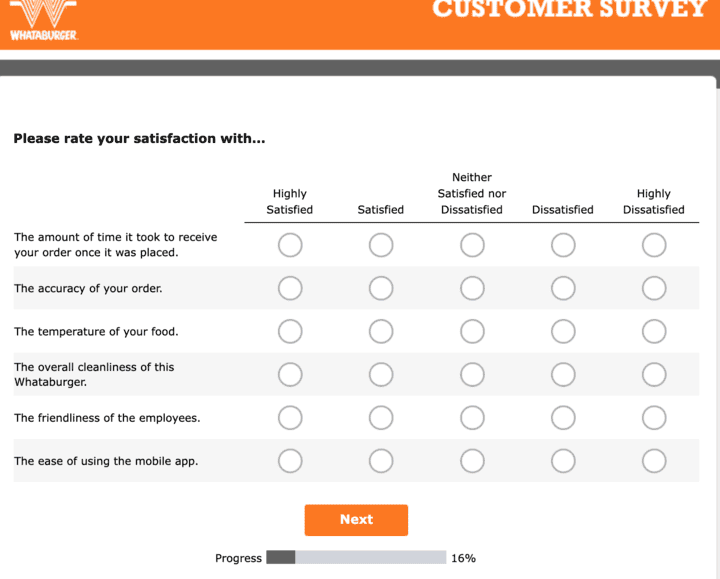
Task: Choose Dissatisfied for overall cleliness row
Action: click(563, 374)
